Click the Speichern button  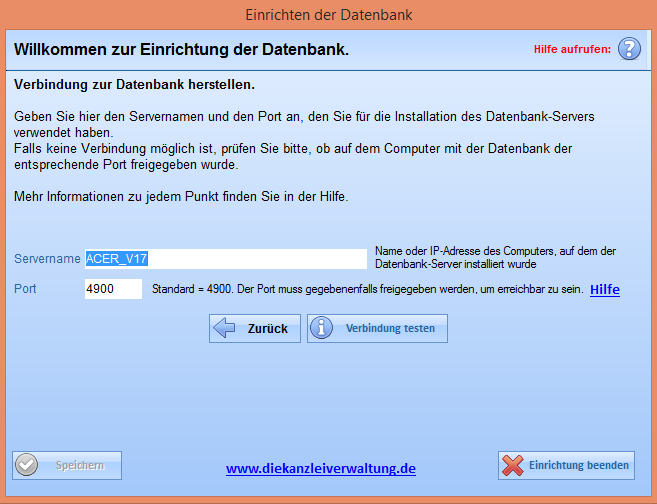coord(67,465)
